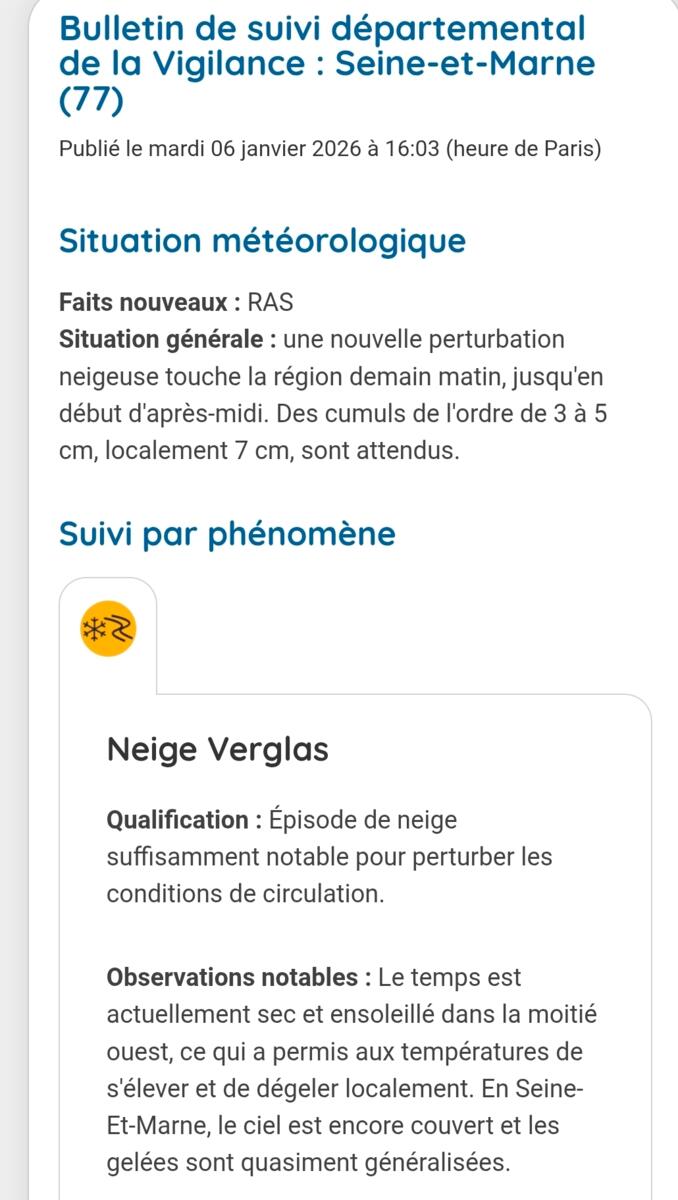Click the 'conditions de circulation' text
This screenshot has width=678, height=1200.
244,894
